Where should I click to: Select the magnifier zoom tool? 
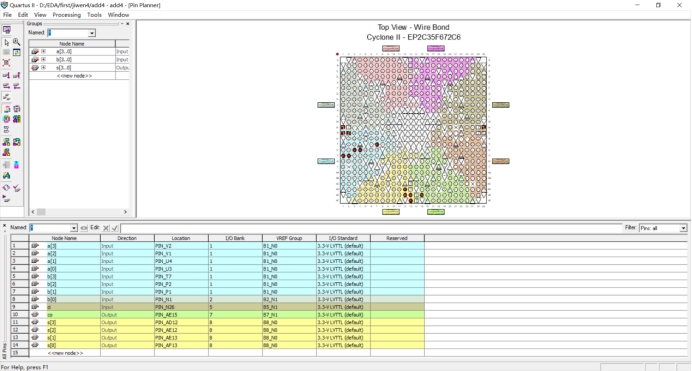[x=16, y=42]
